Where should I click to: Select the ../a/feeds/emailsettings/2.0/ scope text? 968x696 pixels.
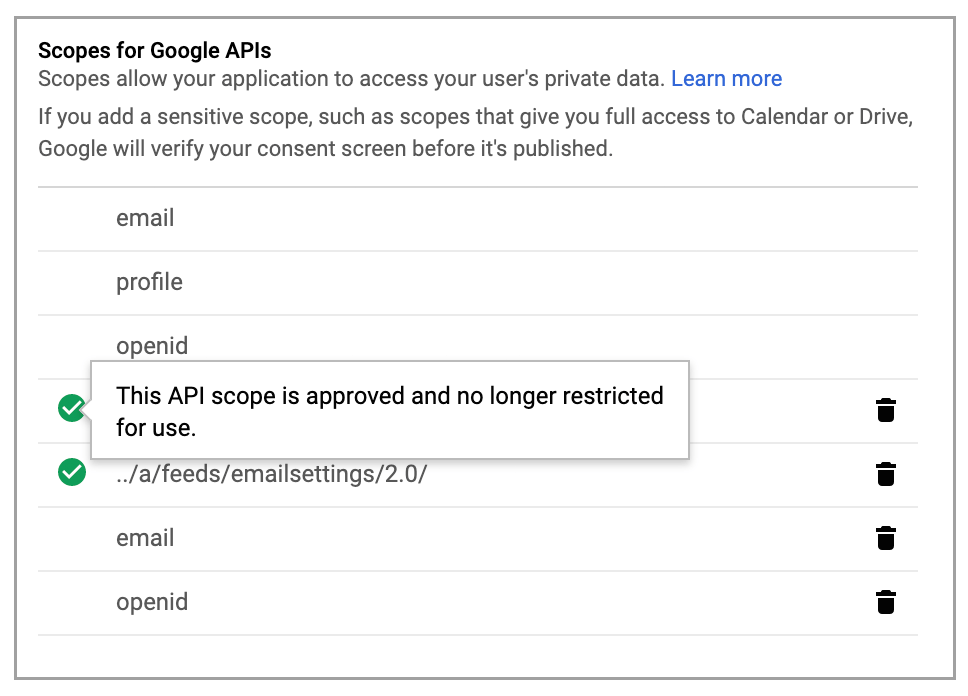tap(271, 474)
